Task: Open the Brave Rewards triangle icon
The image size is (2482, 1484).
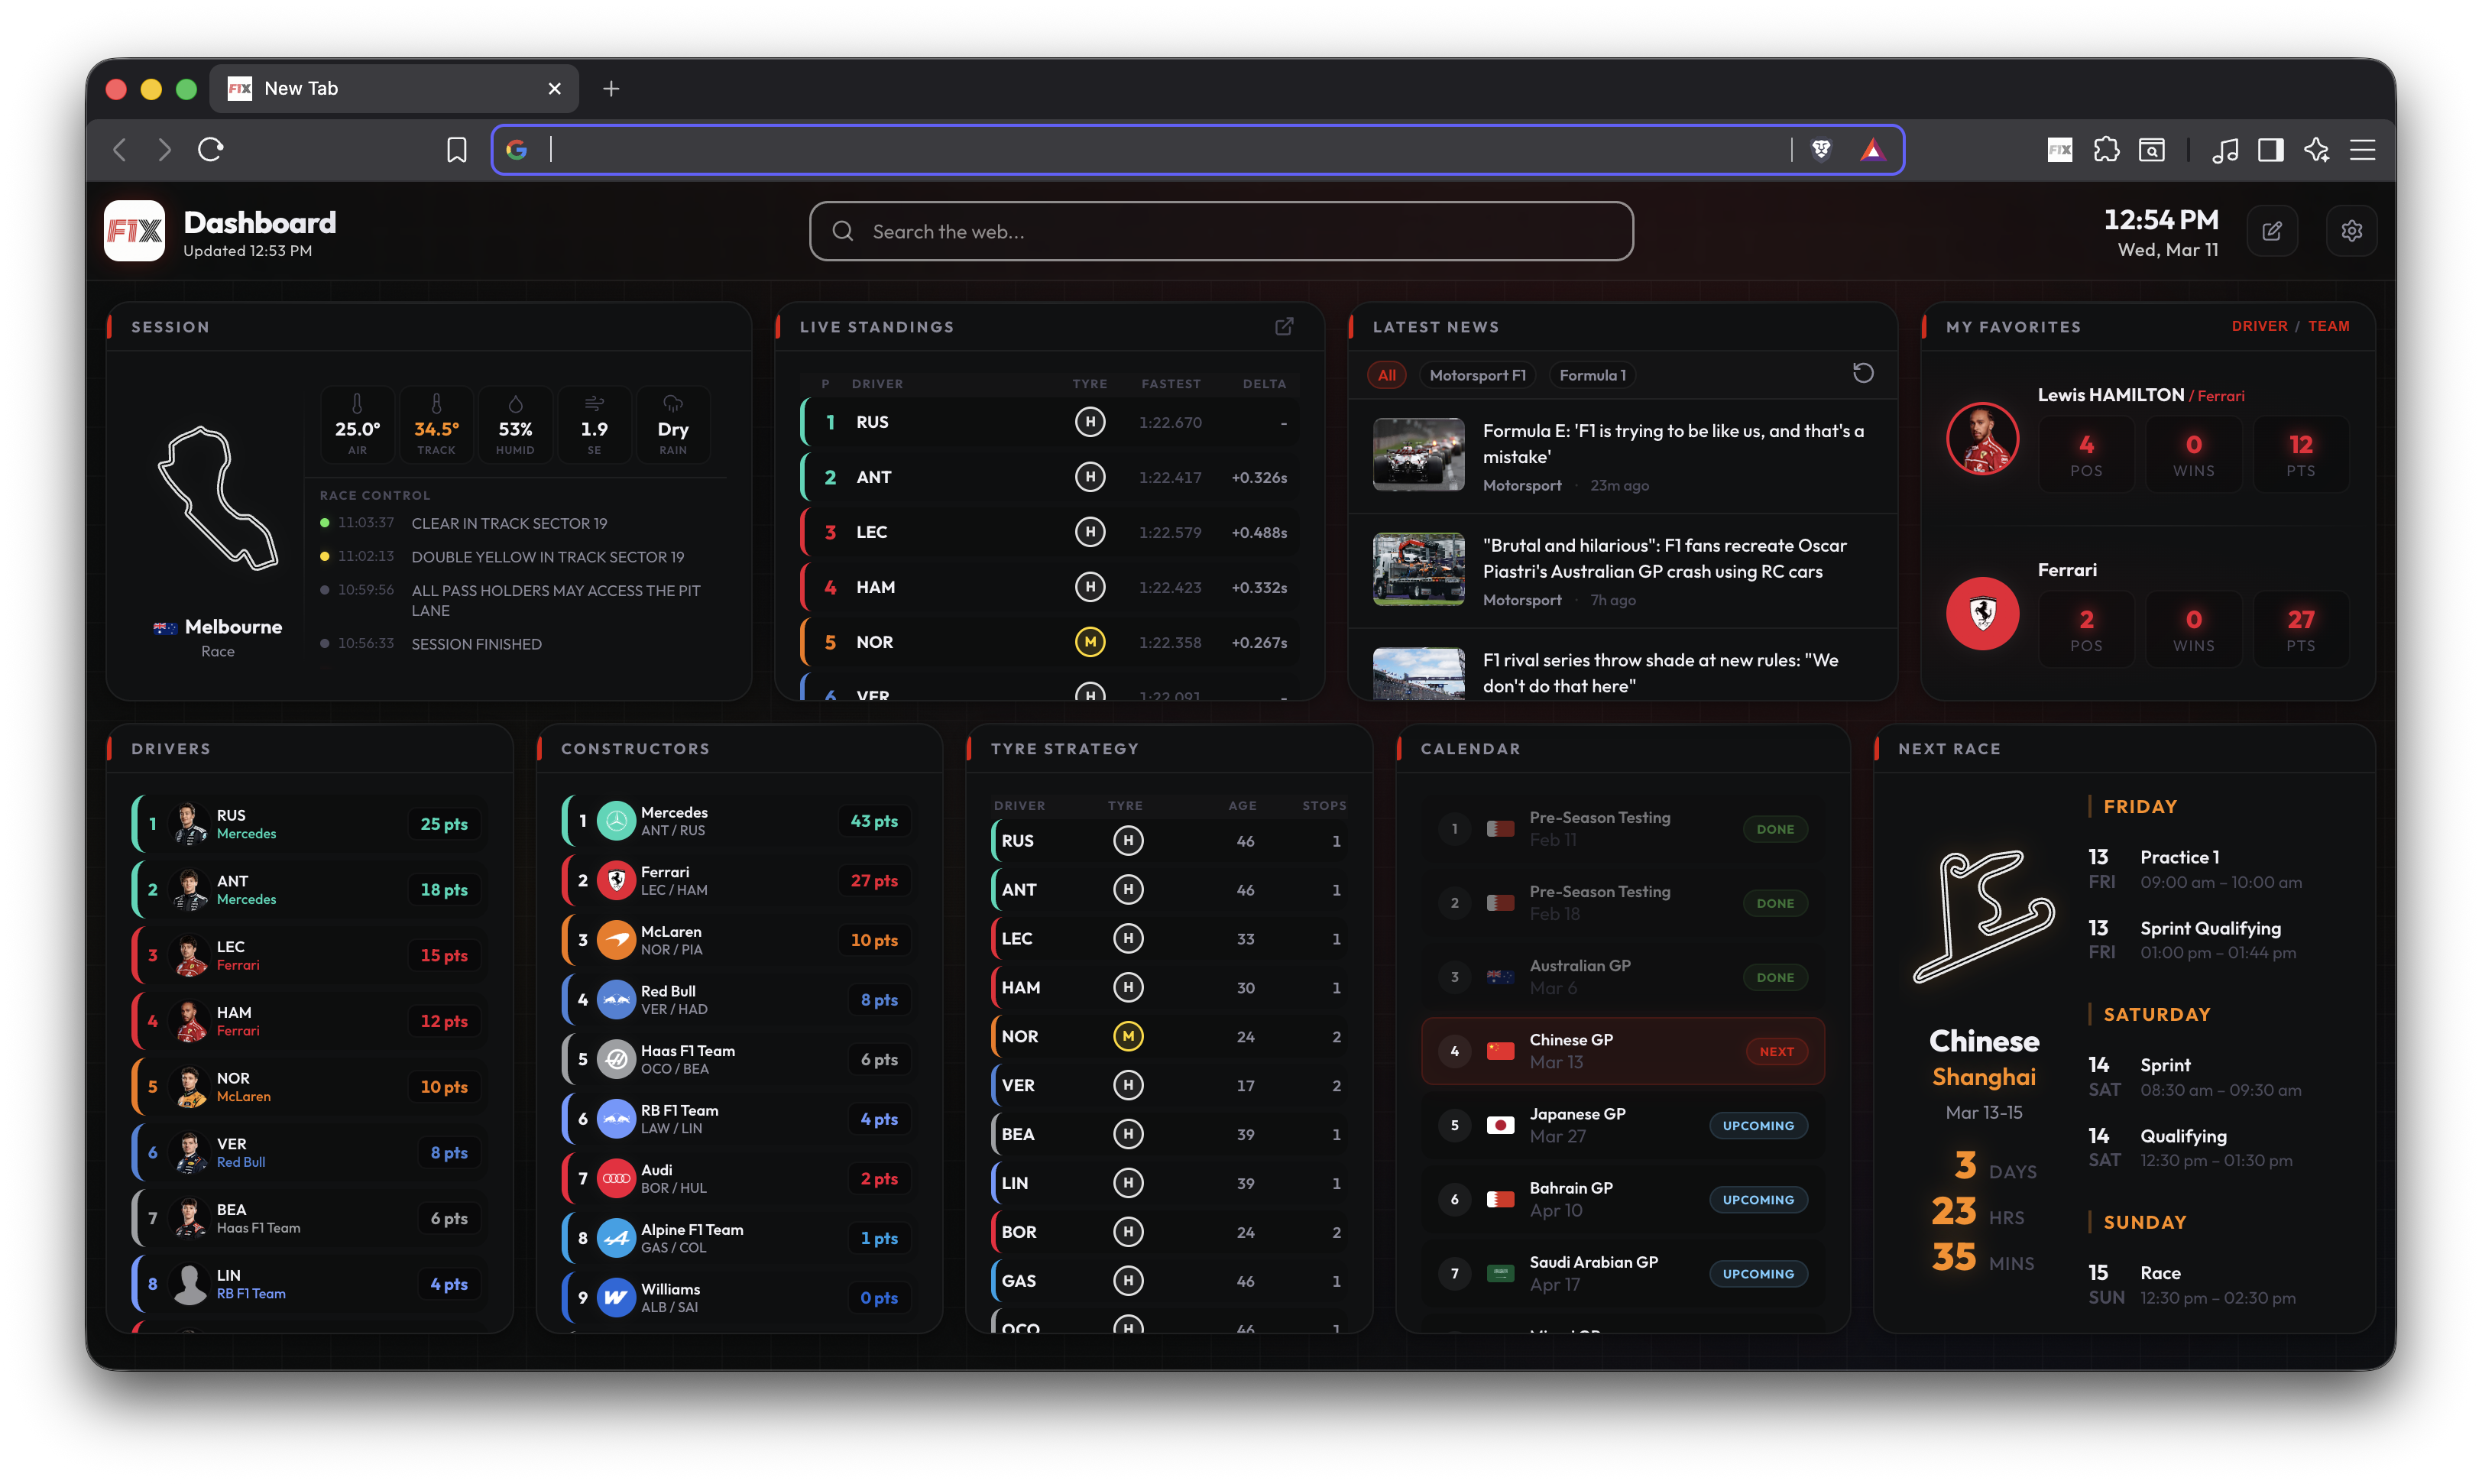Action: [x=1872, y=149]
